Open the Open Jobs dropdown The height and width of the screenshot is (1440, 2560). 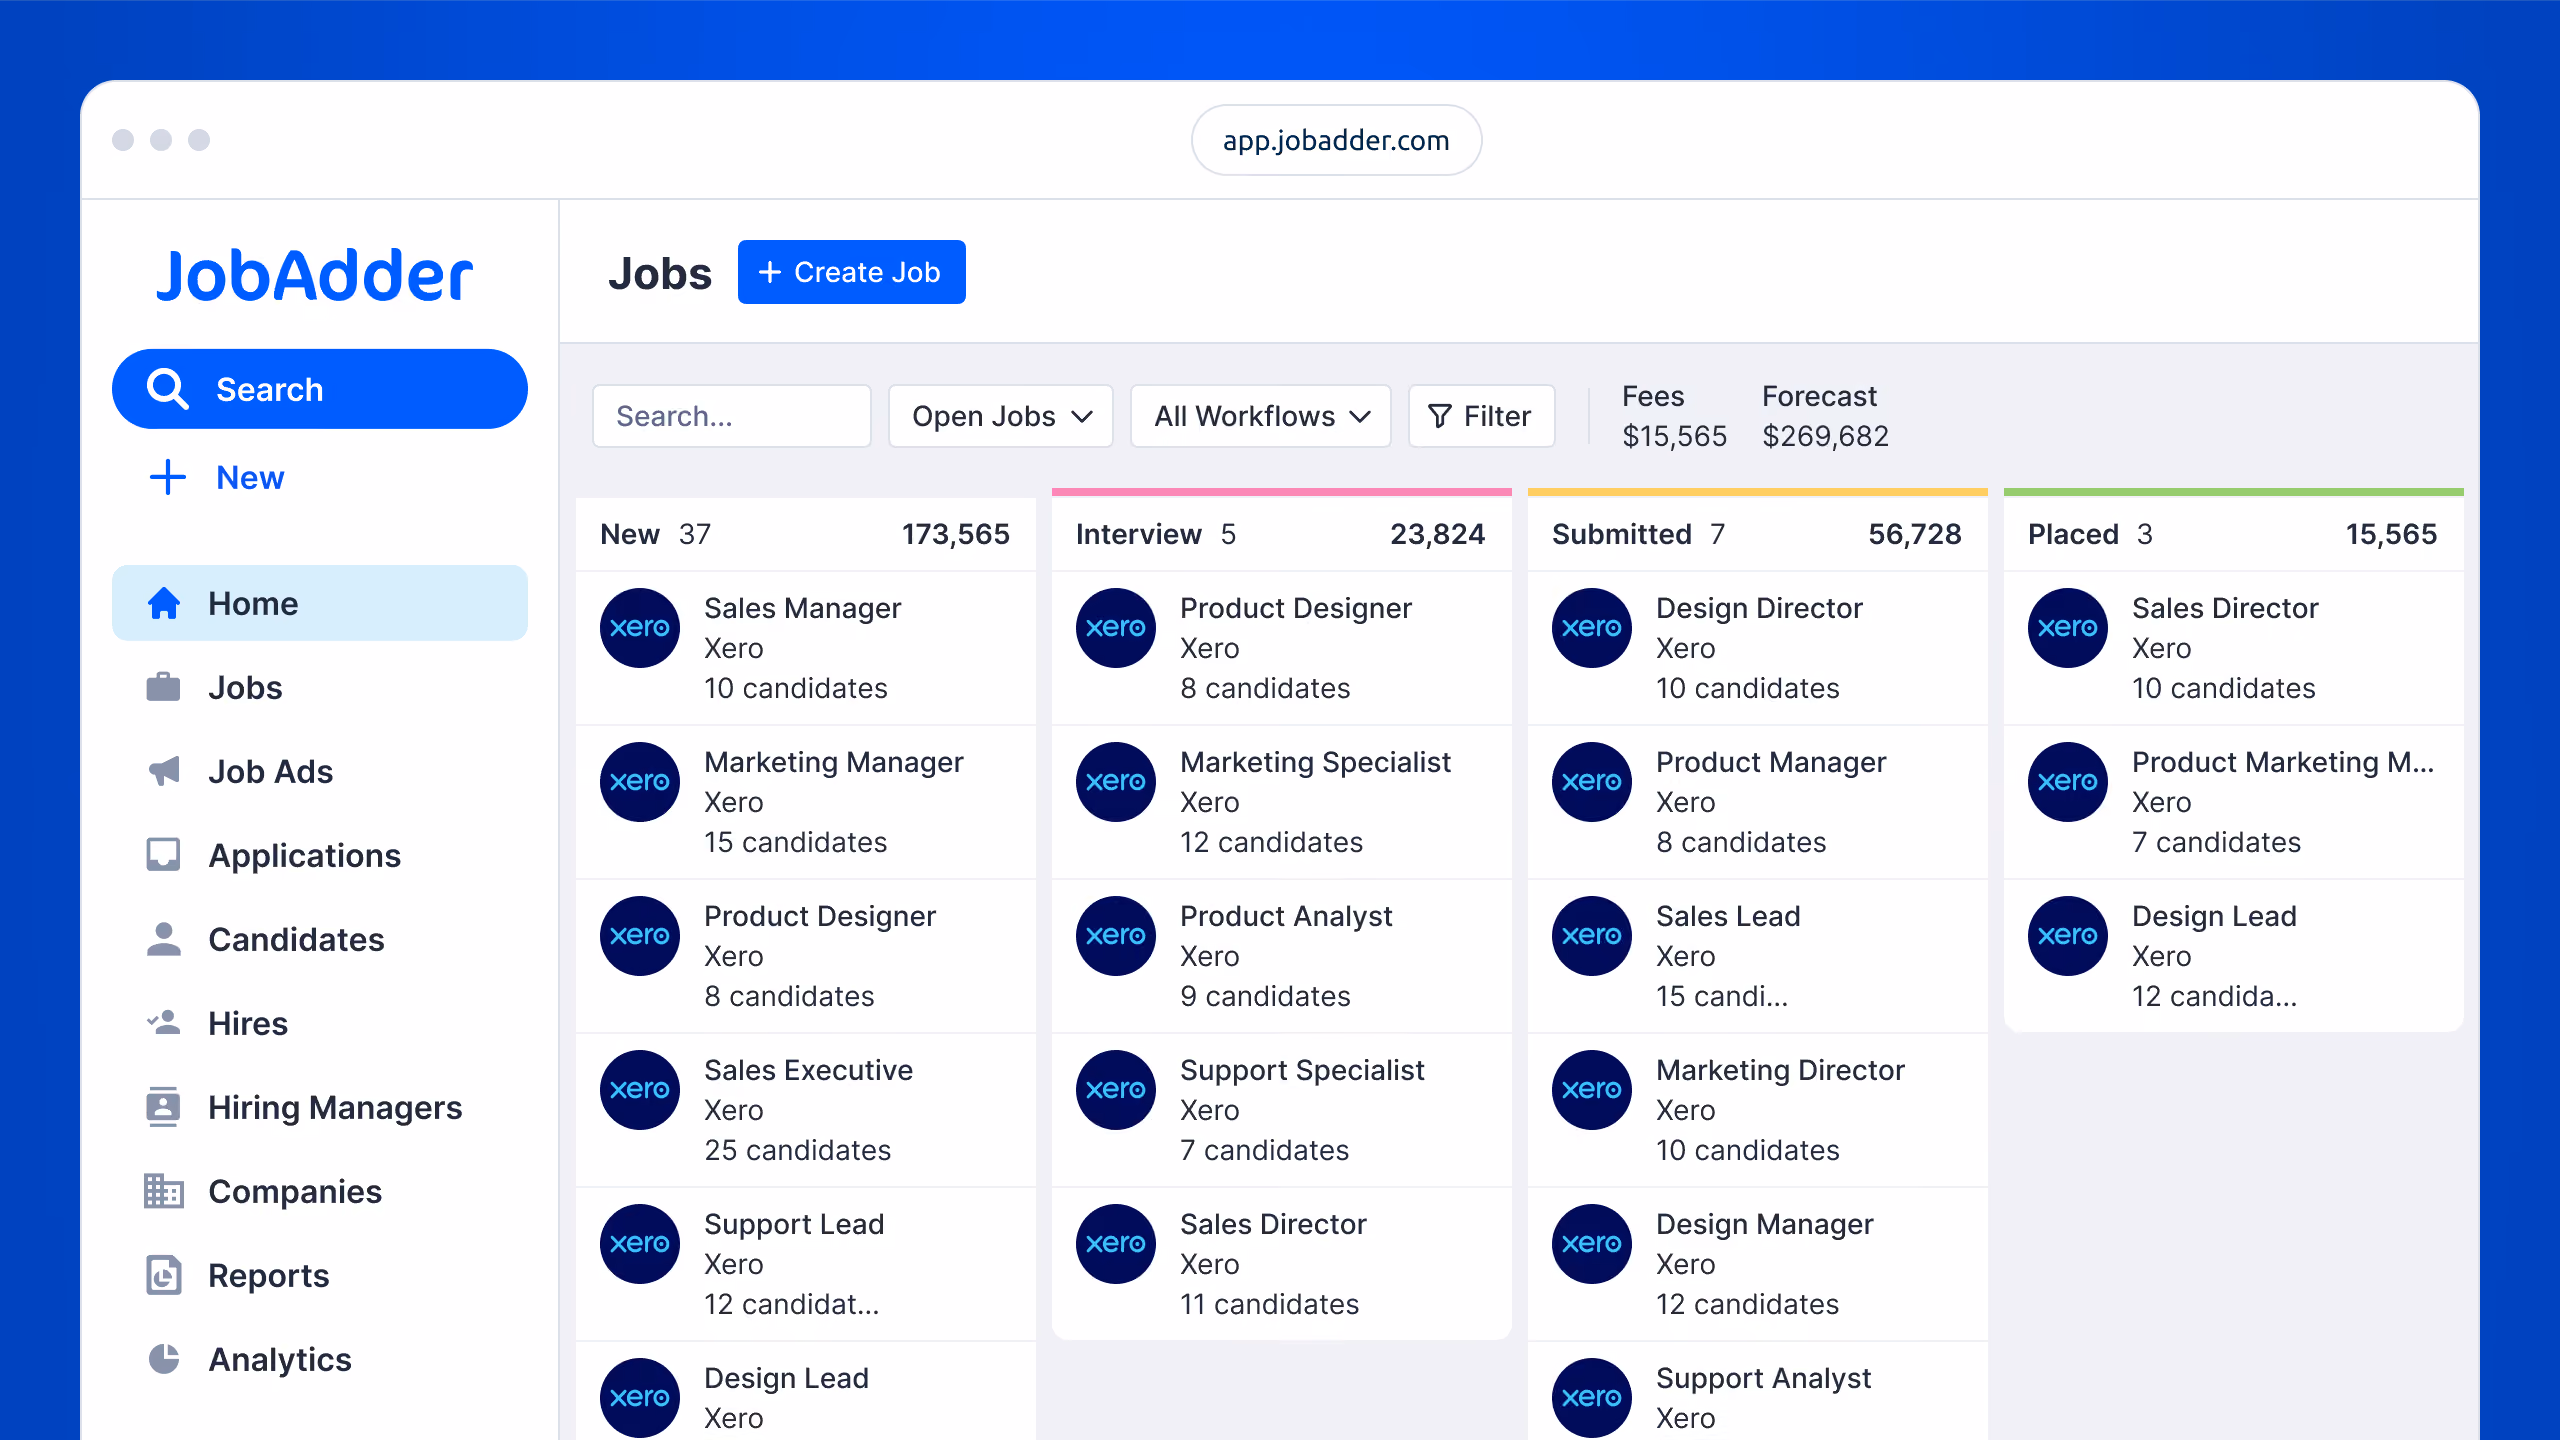coord(1001,416)
